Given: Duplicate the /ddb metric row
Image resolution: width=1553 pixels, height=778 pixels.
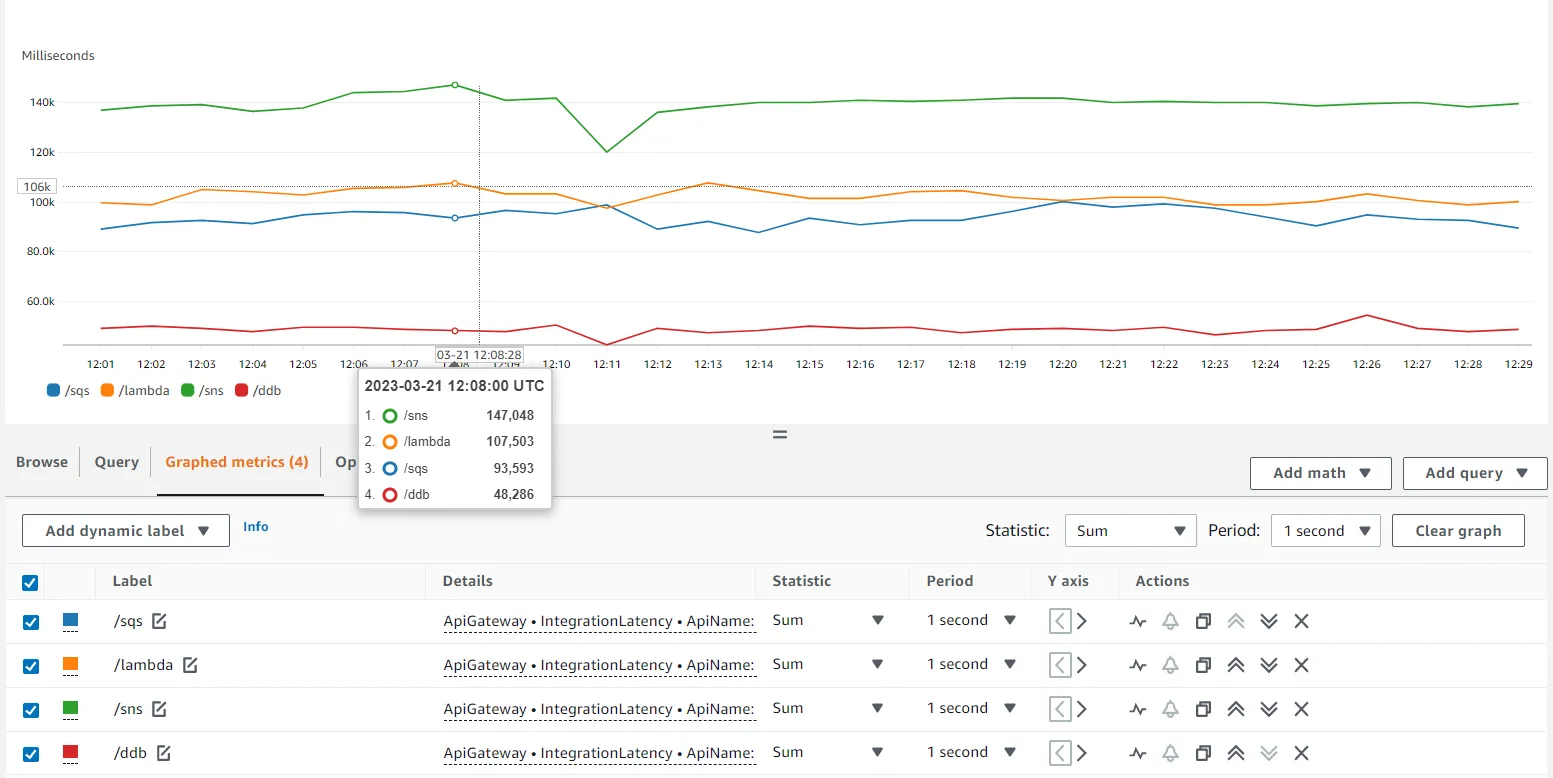Looking at the screenshot, I should [1203, 753].
